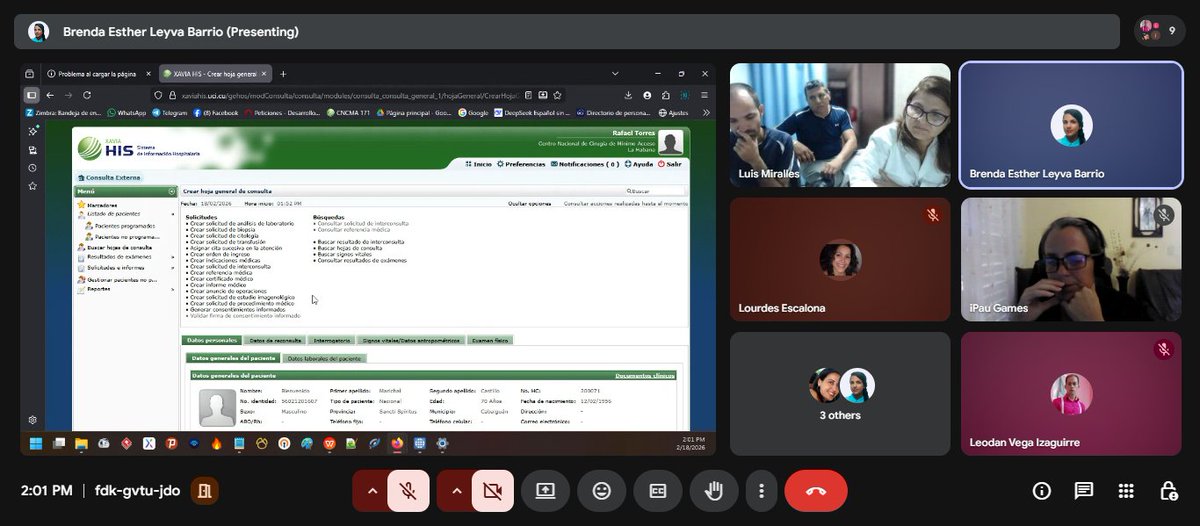Image resolution: width=1200 pixels, height=526 pixels.
Task: Click Salir to log out
Action: point(670,163)
